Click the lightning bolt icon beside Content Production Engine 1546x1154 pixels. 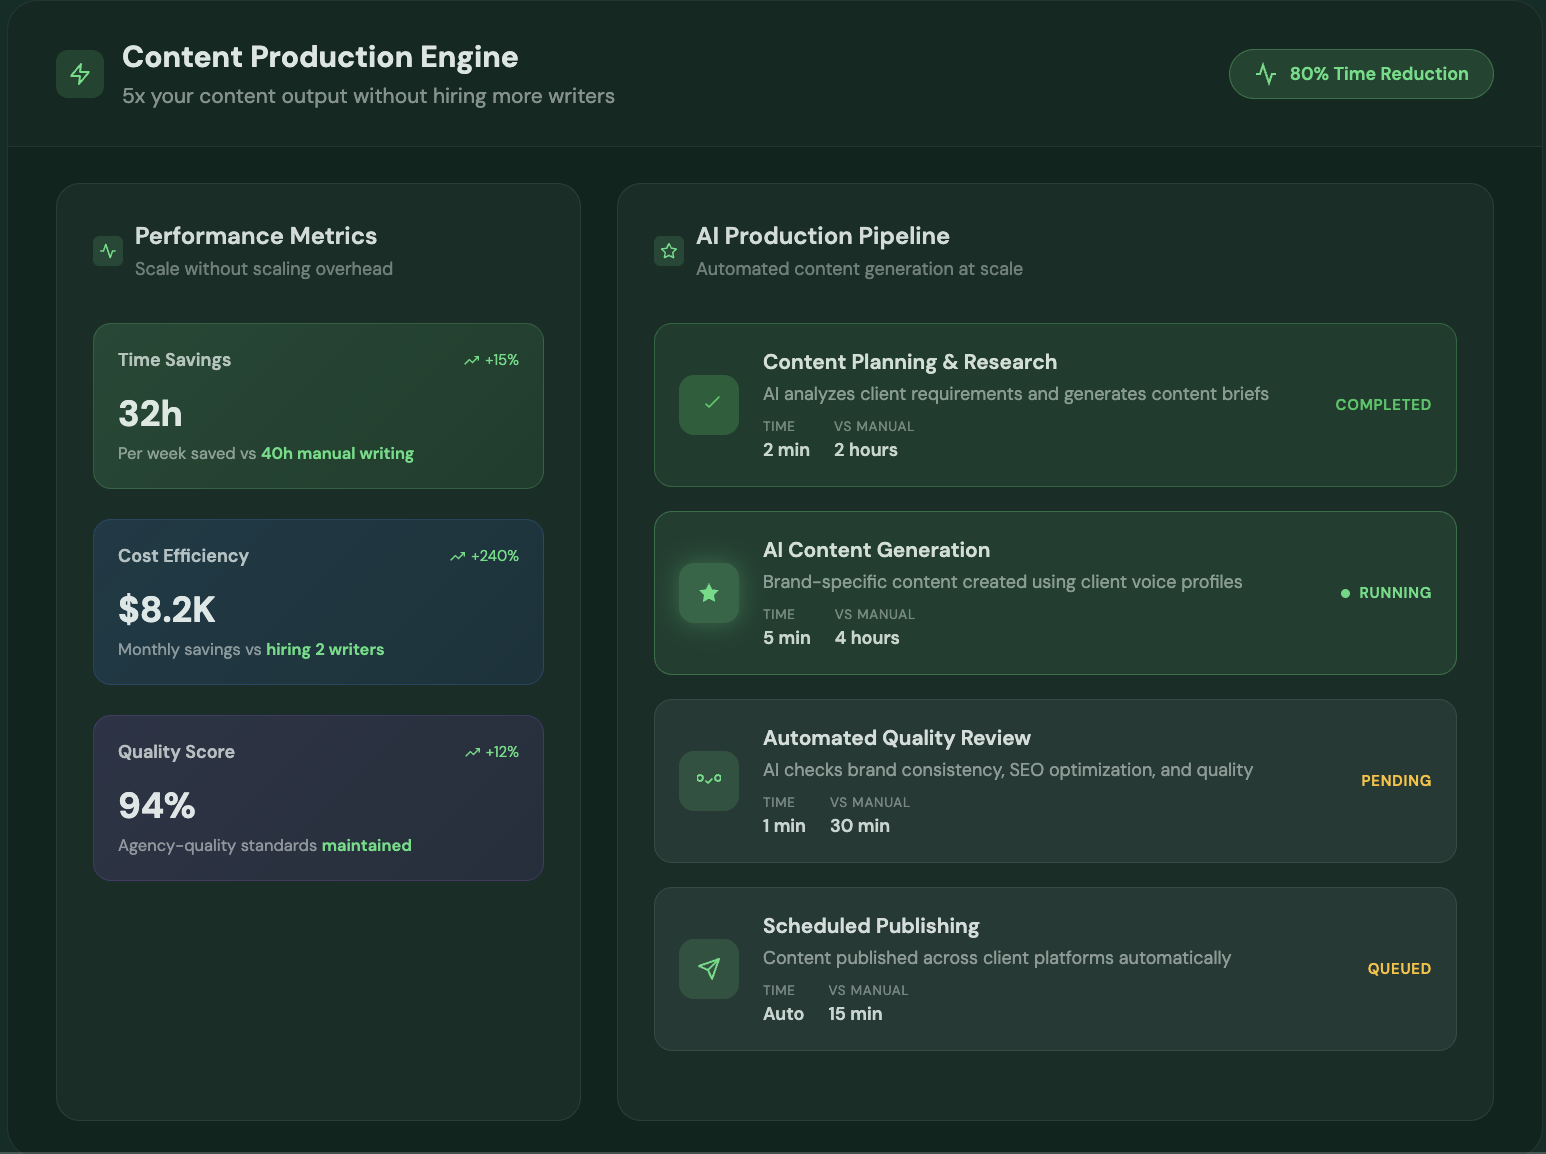coord(80,74)
